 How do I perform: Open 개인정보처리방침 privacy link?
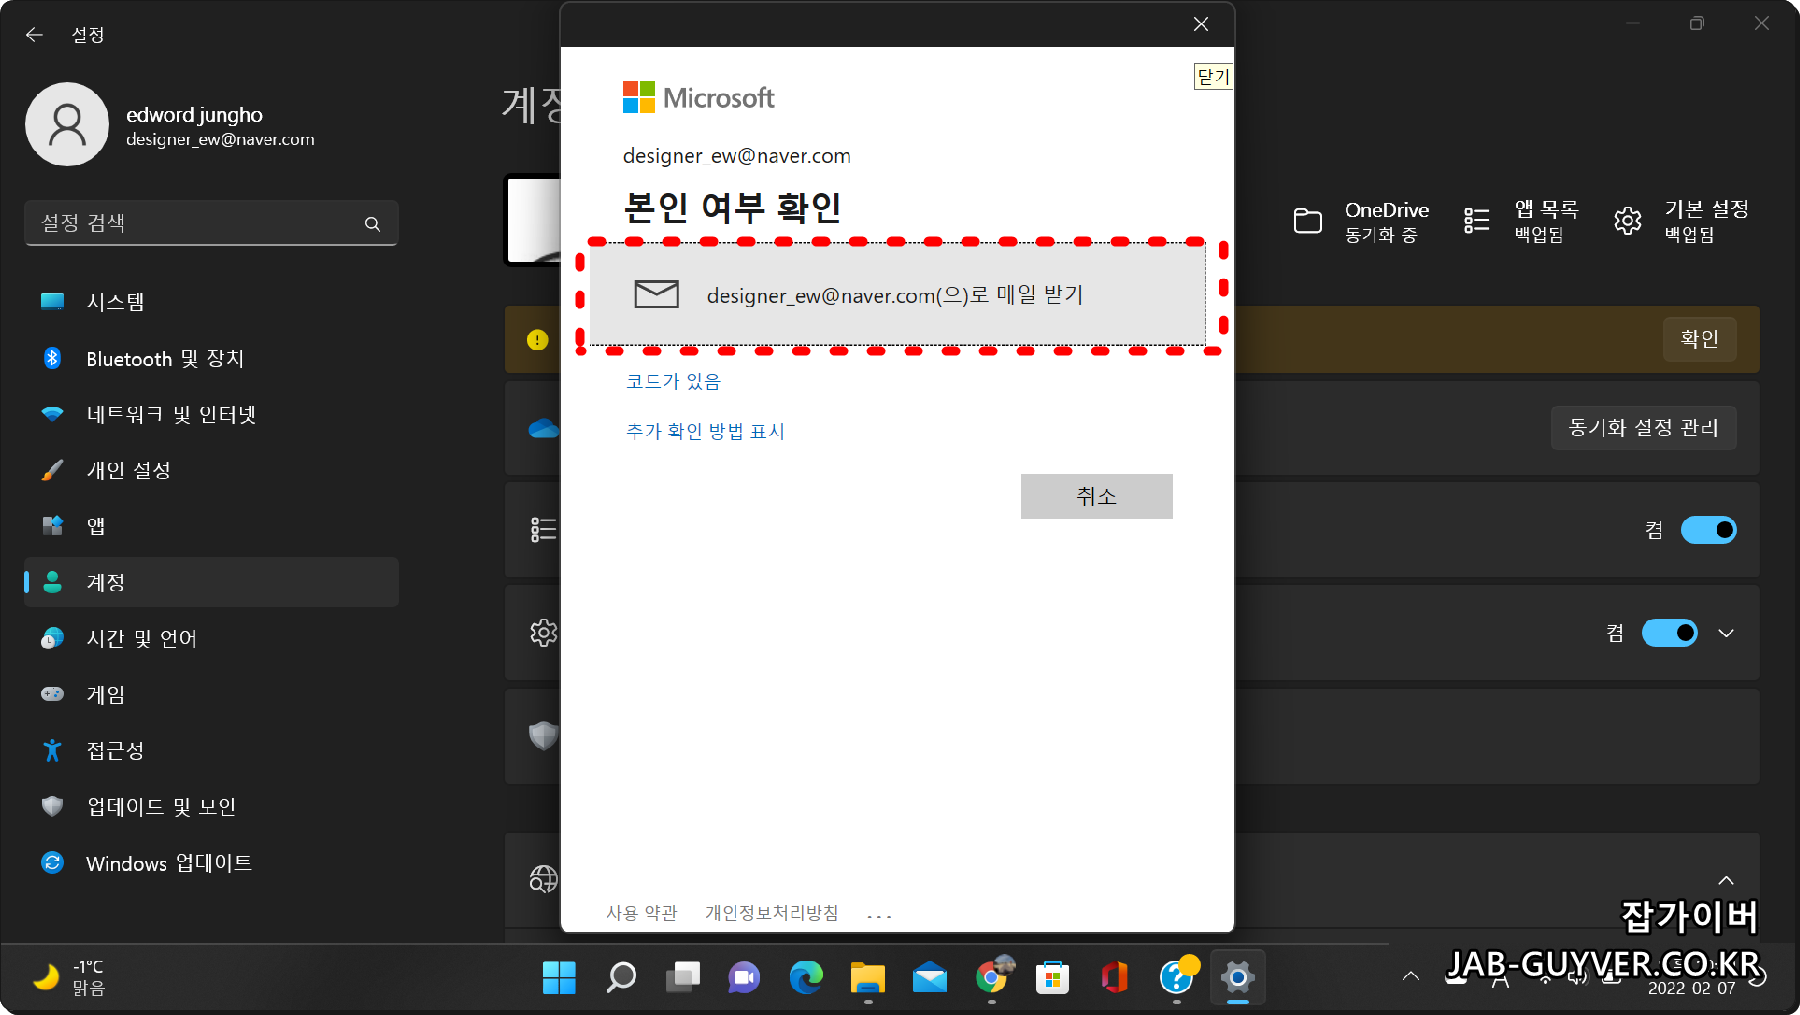click(771, 913)
